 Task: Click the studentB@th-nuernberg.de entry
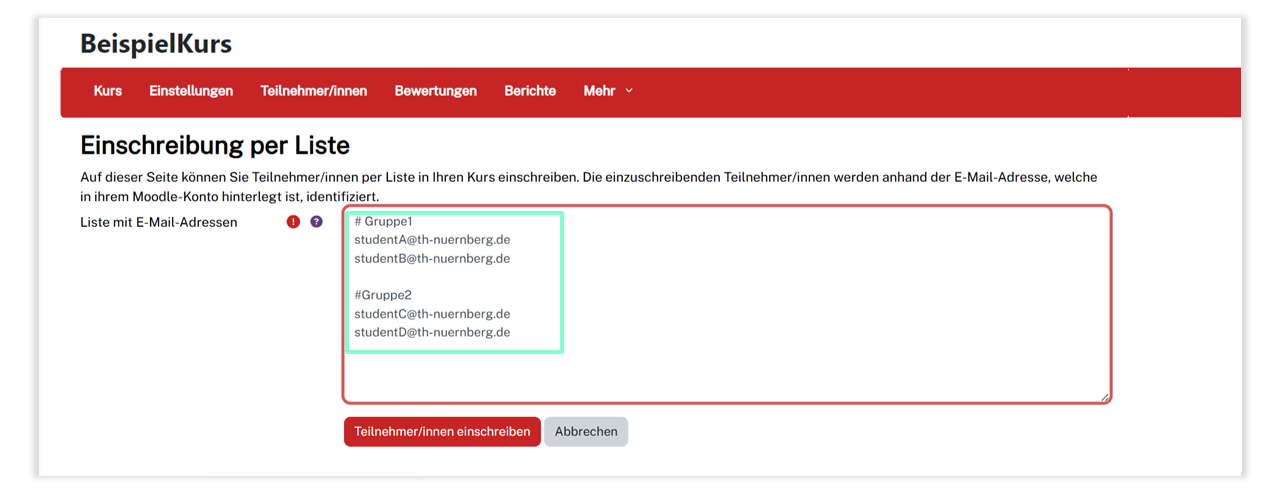click(432, 258)
